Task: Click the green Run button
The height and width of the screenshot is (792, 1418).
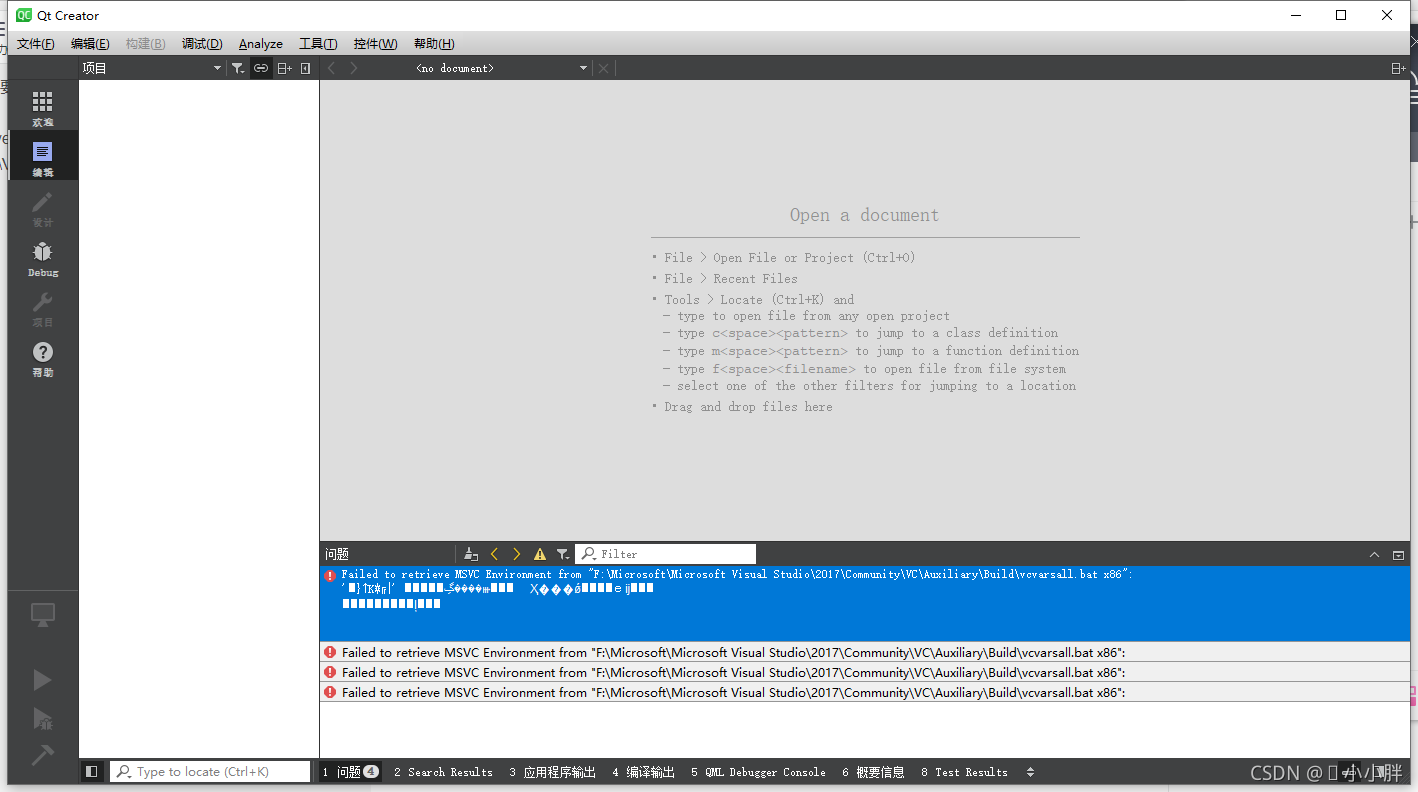Action: [42, 680]
